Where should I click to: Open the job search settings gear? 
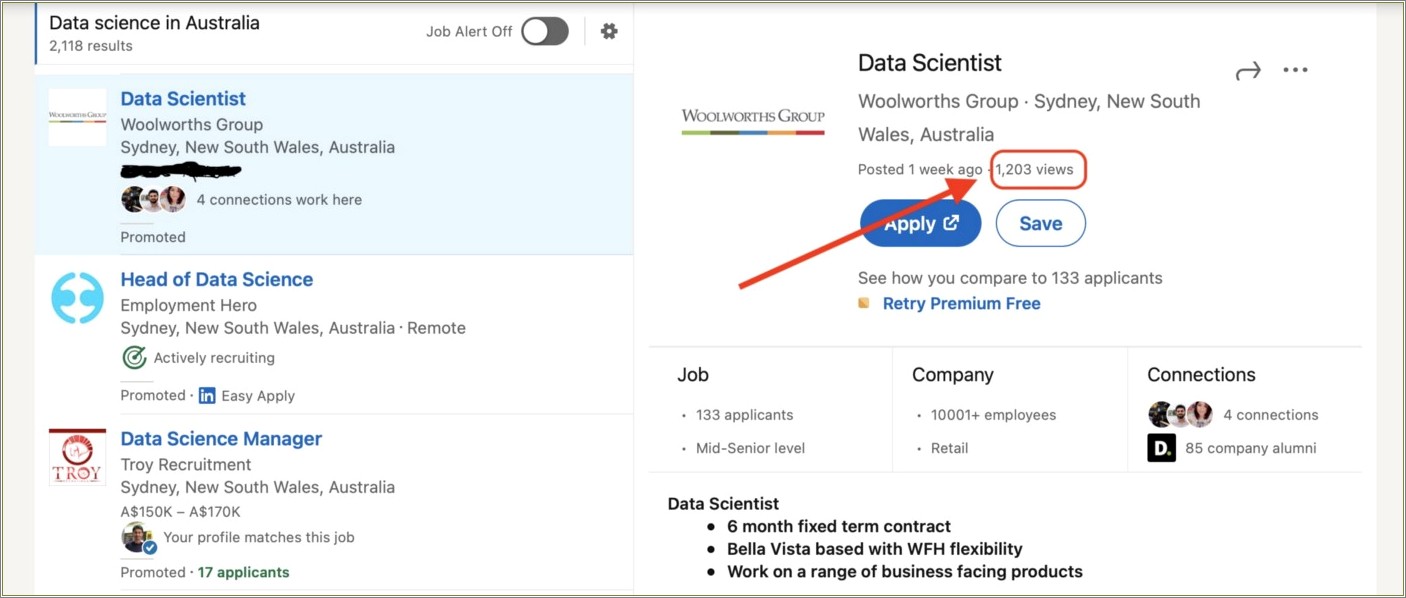pos(609,31)
